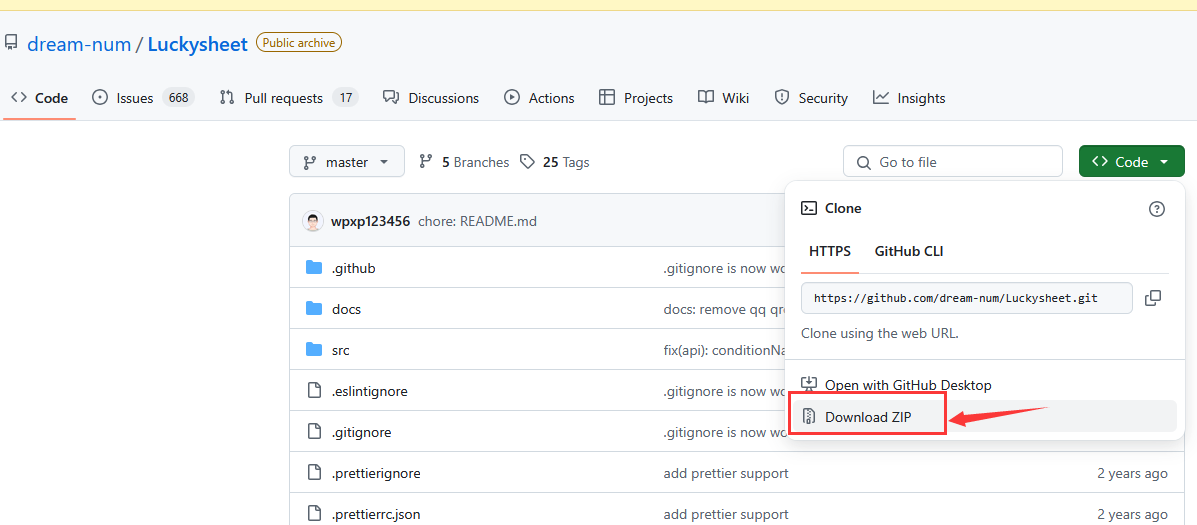Open the Luckysheet repository link
The height and width of the screenshot is (525, 1197).
(198, 44)
